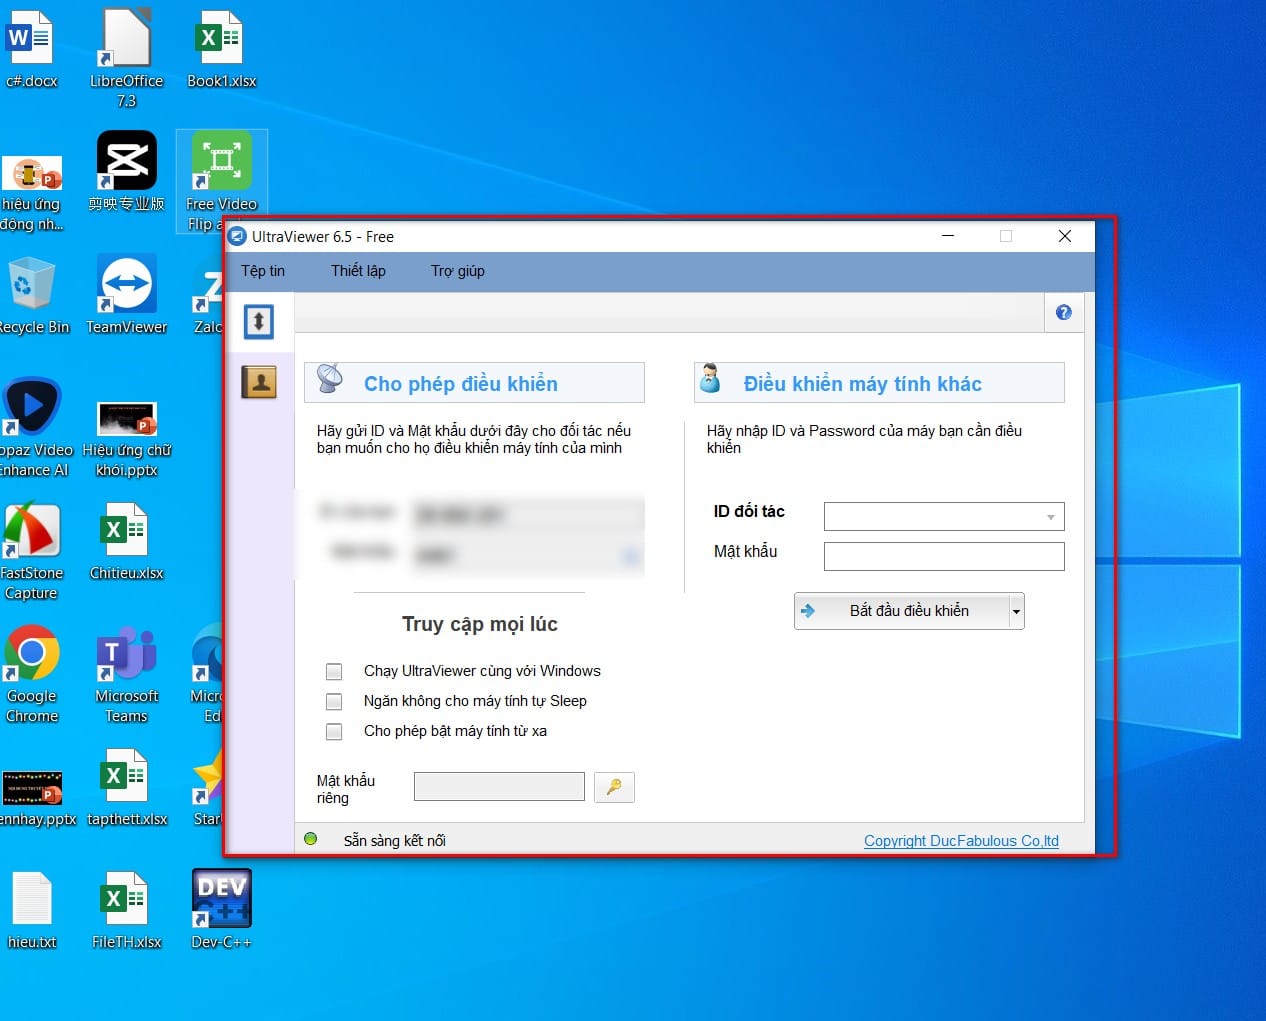Open Topaz Video Enhance AI shortcut
The width and height of the screenshot is (1266, 1021).
[x=33, y=428]
